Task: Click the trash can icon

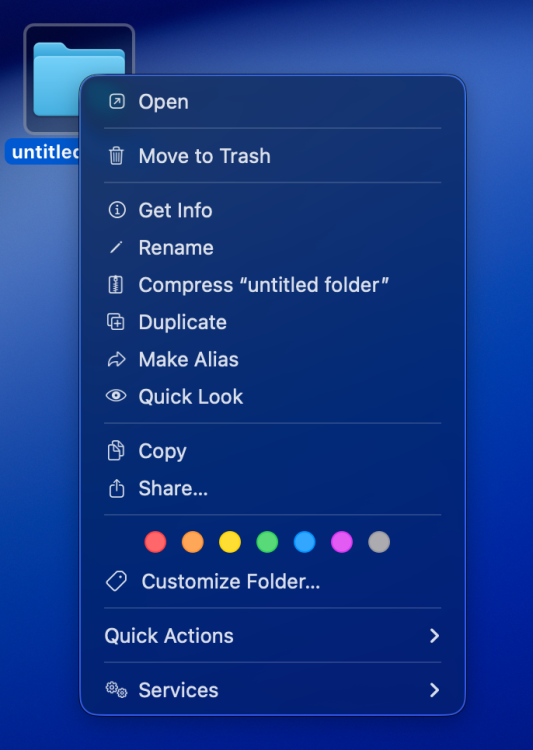Action: pyautogui.click(x=116, y=156)
